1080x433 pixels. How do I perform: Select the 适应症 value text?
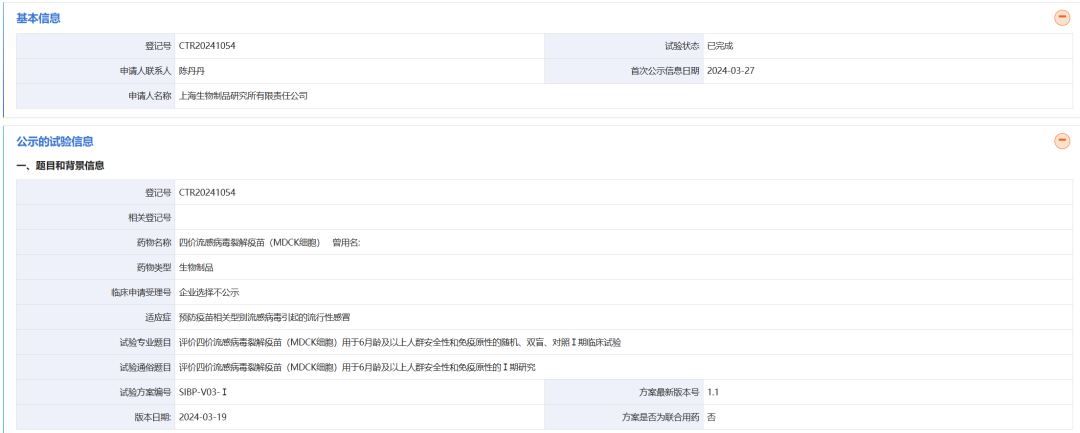click(x=264, y=317)
